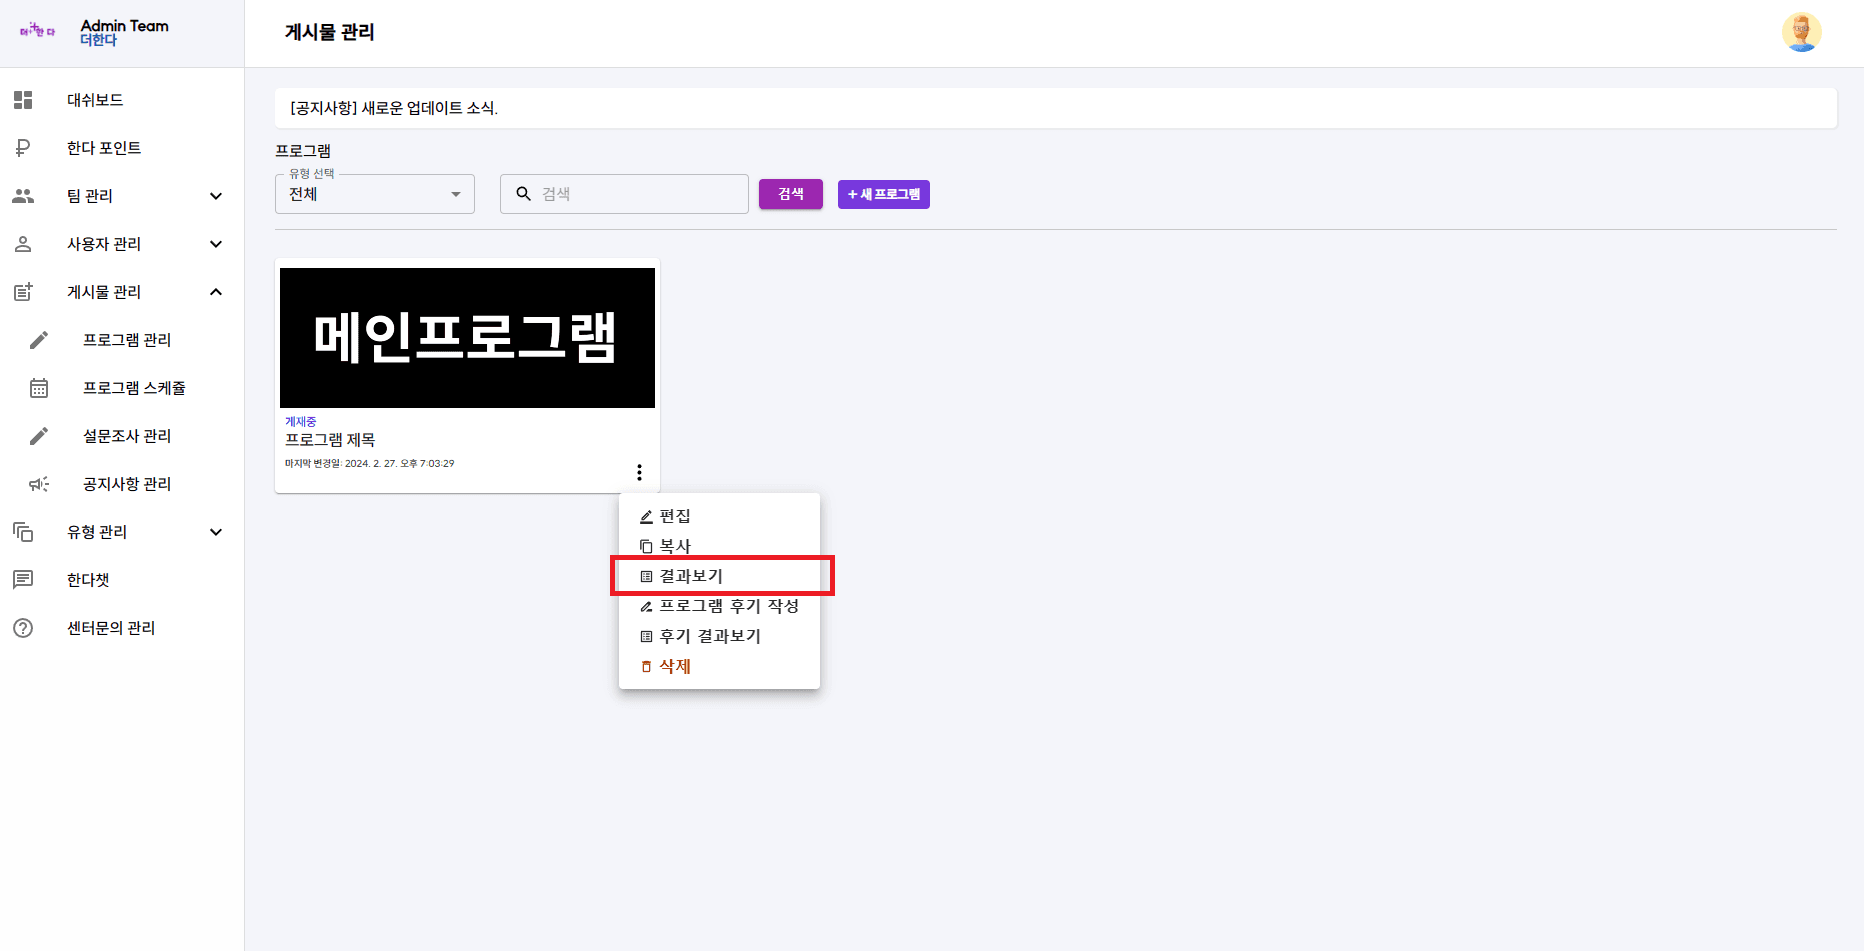
Task: Click the trash icon next to 삭제
Action: point(646,667)
